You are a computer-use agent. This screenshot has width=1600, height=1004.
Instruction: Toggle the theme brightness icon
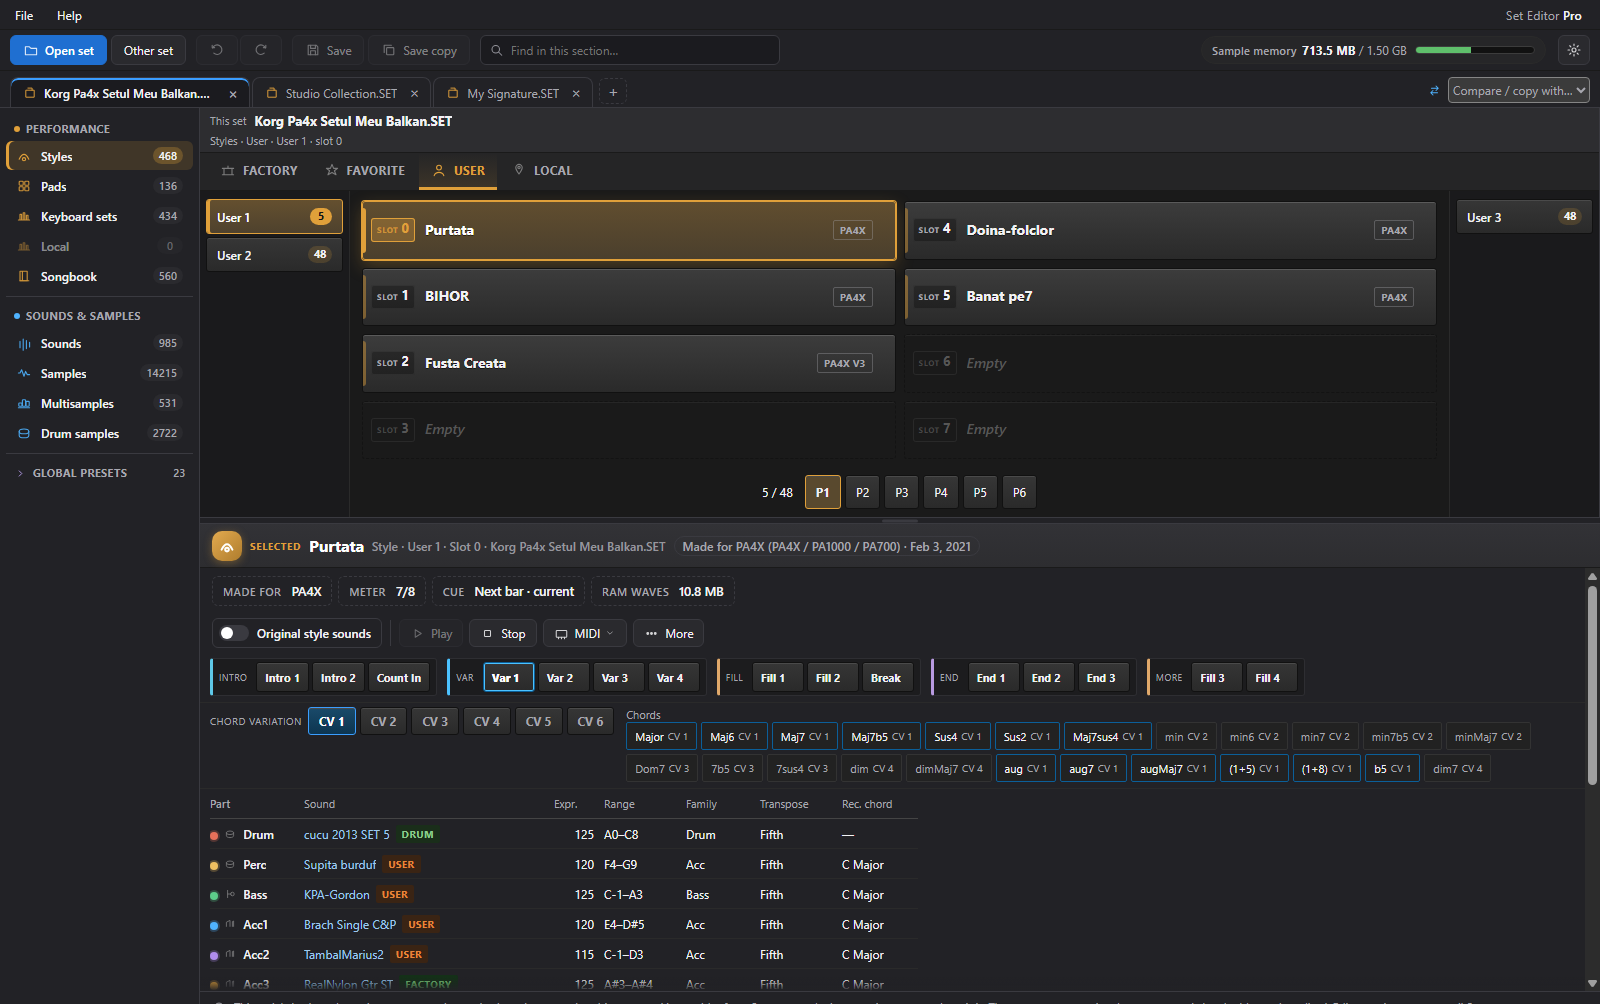(1574, 50)
